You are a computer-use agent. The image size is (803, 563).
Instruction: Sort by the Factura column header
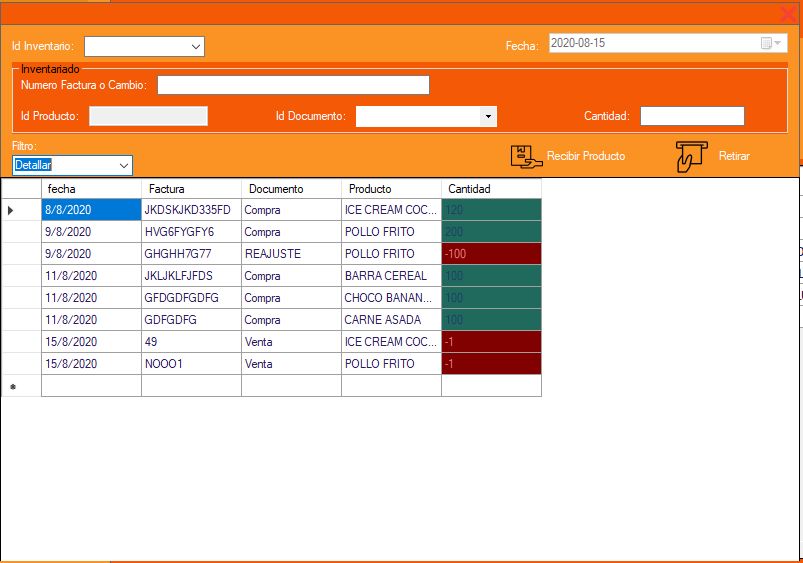191,189
